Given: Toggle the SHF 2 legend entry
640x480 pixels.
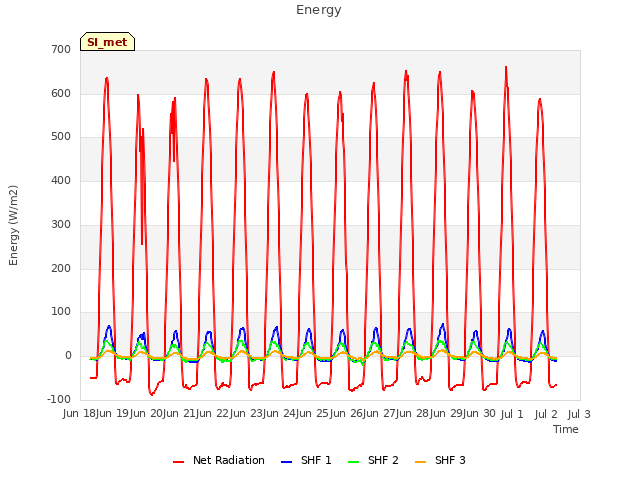Looking at the screenshot, I should tap(373, 460).
